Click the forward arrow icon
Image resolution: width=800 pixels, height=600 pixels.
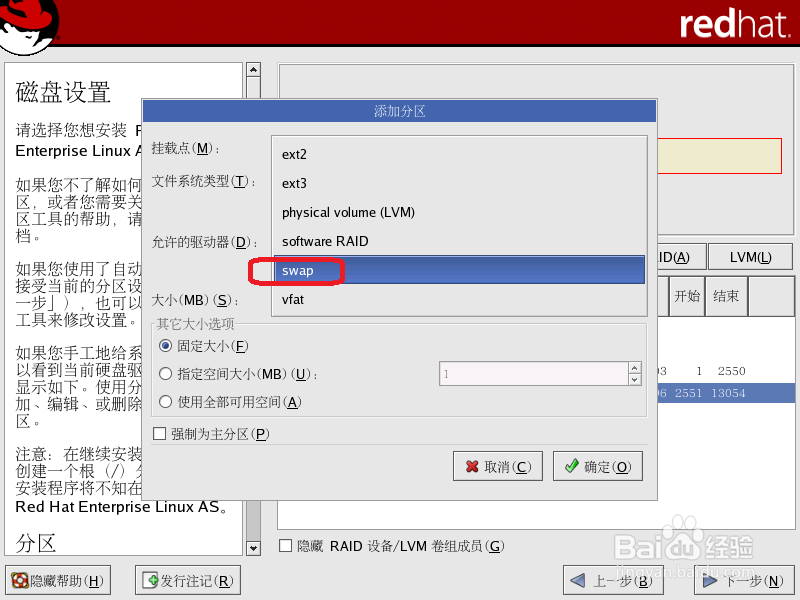click(710, 580)
